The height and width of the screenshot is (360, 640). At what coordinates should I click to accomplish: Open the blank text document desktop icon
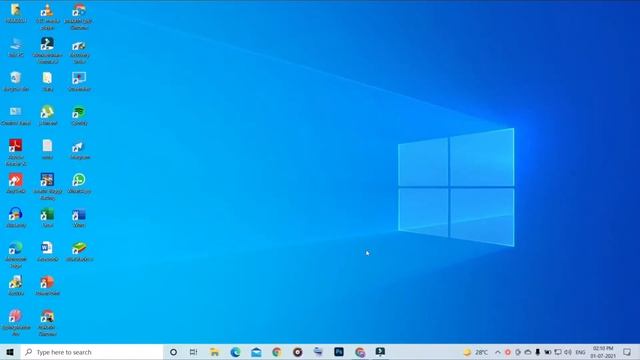pos(47,150)
